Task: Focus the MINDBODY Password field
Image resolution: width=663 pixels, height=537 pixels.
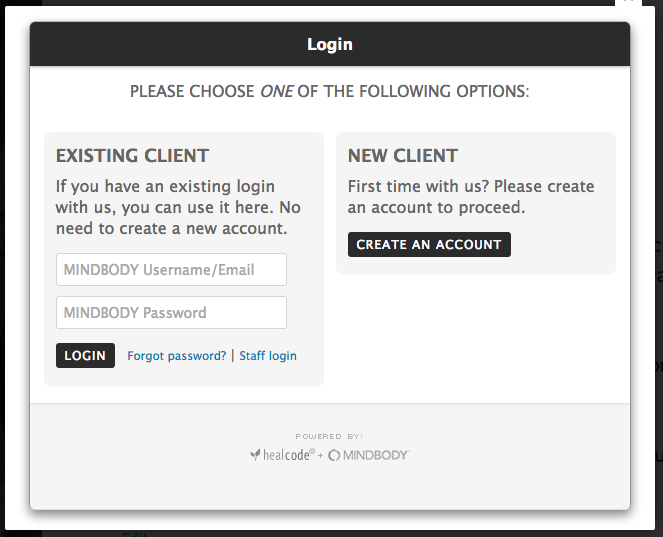Action: (x=171, y=312)
